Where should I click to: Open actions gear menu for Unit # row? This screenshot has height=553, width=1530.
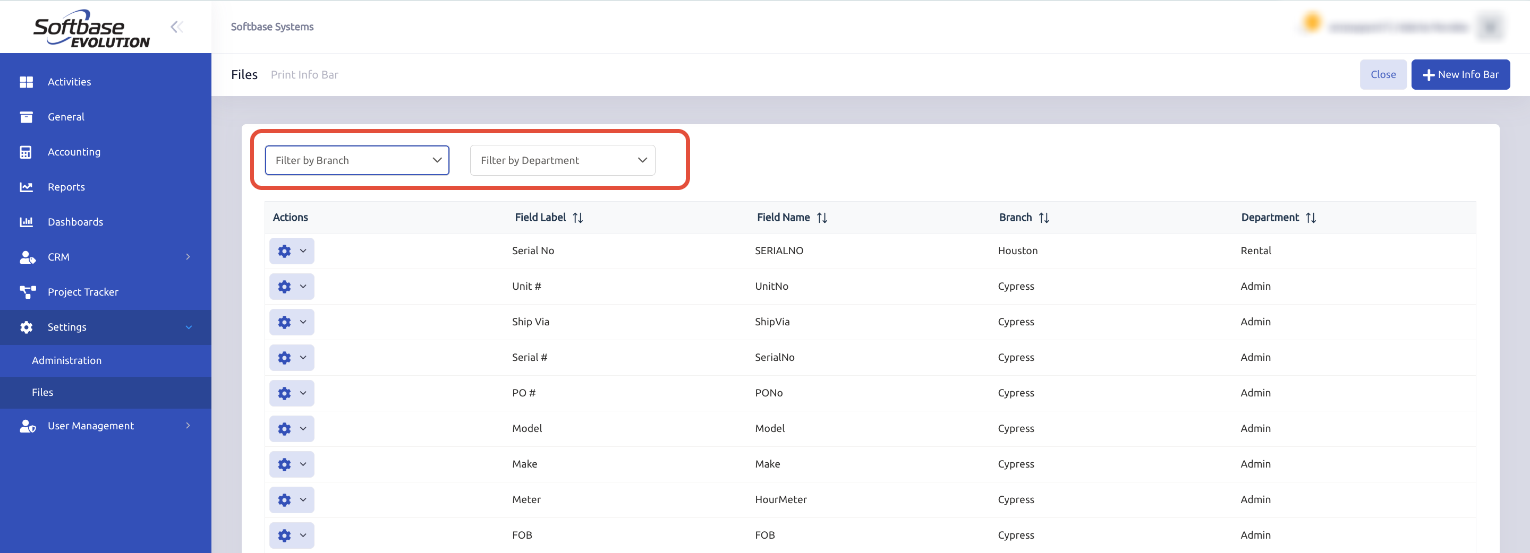pos(292,286)
